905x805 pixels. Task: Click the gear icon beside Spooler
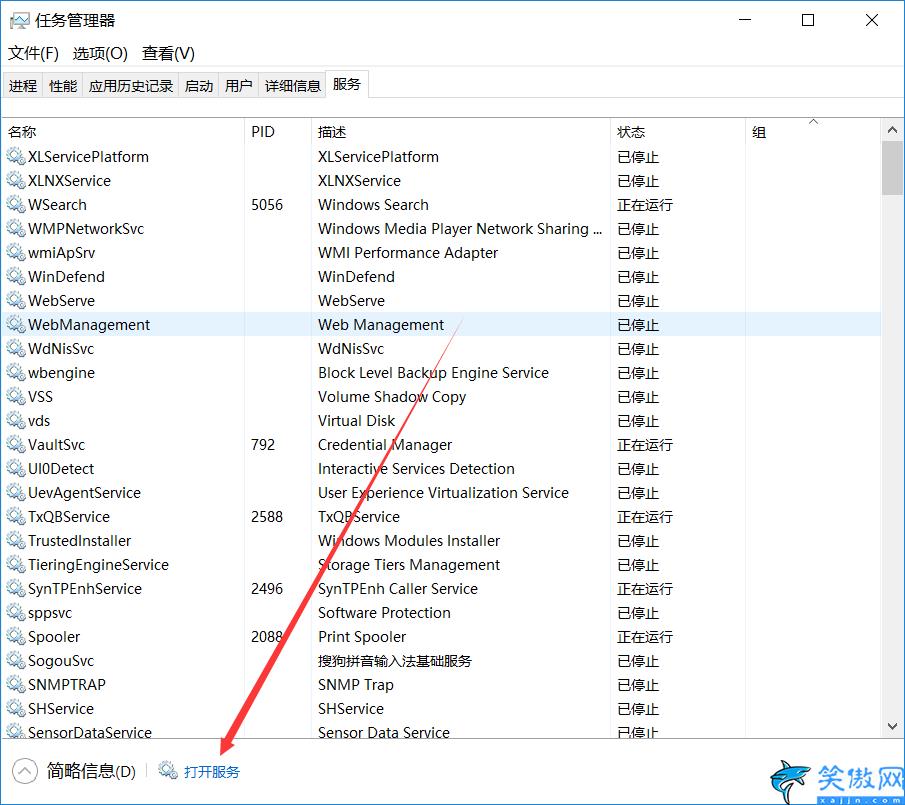[x=16, y=636]
